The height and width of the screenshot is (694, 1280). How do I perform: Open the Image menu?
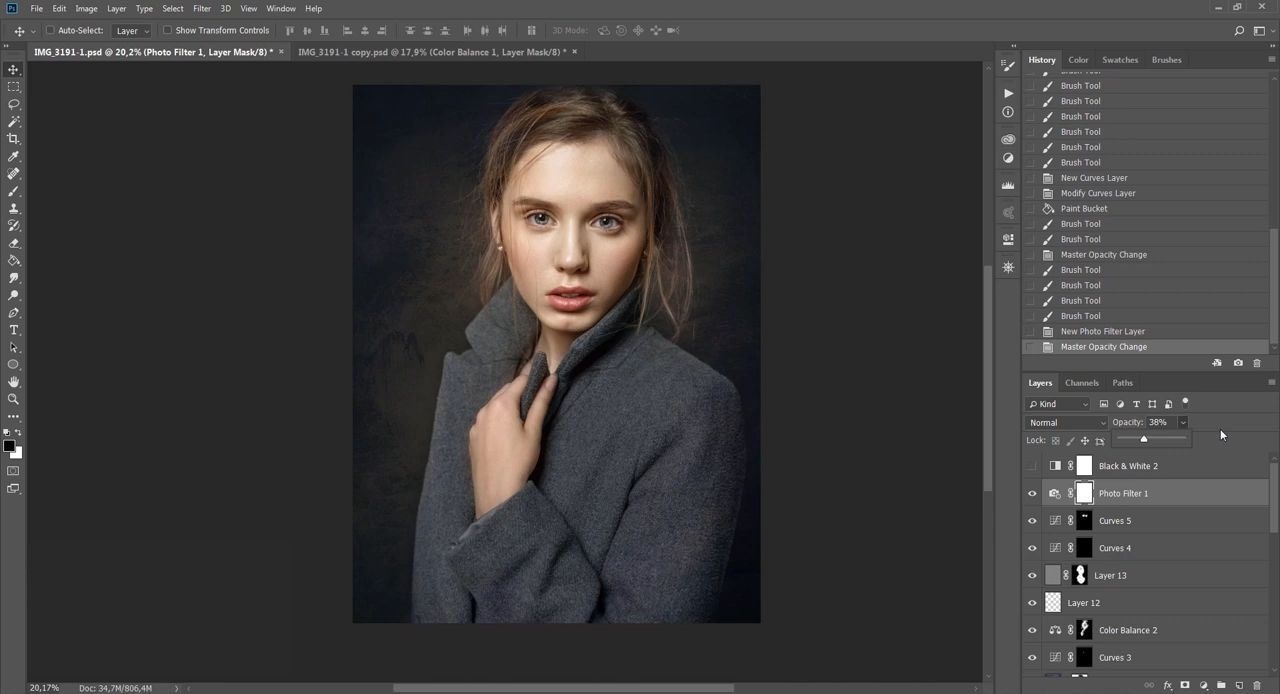86,8
